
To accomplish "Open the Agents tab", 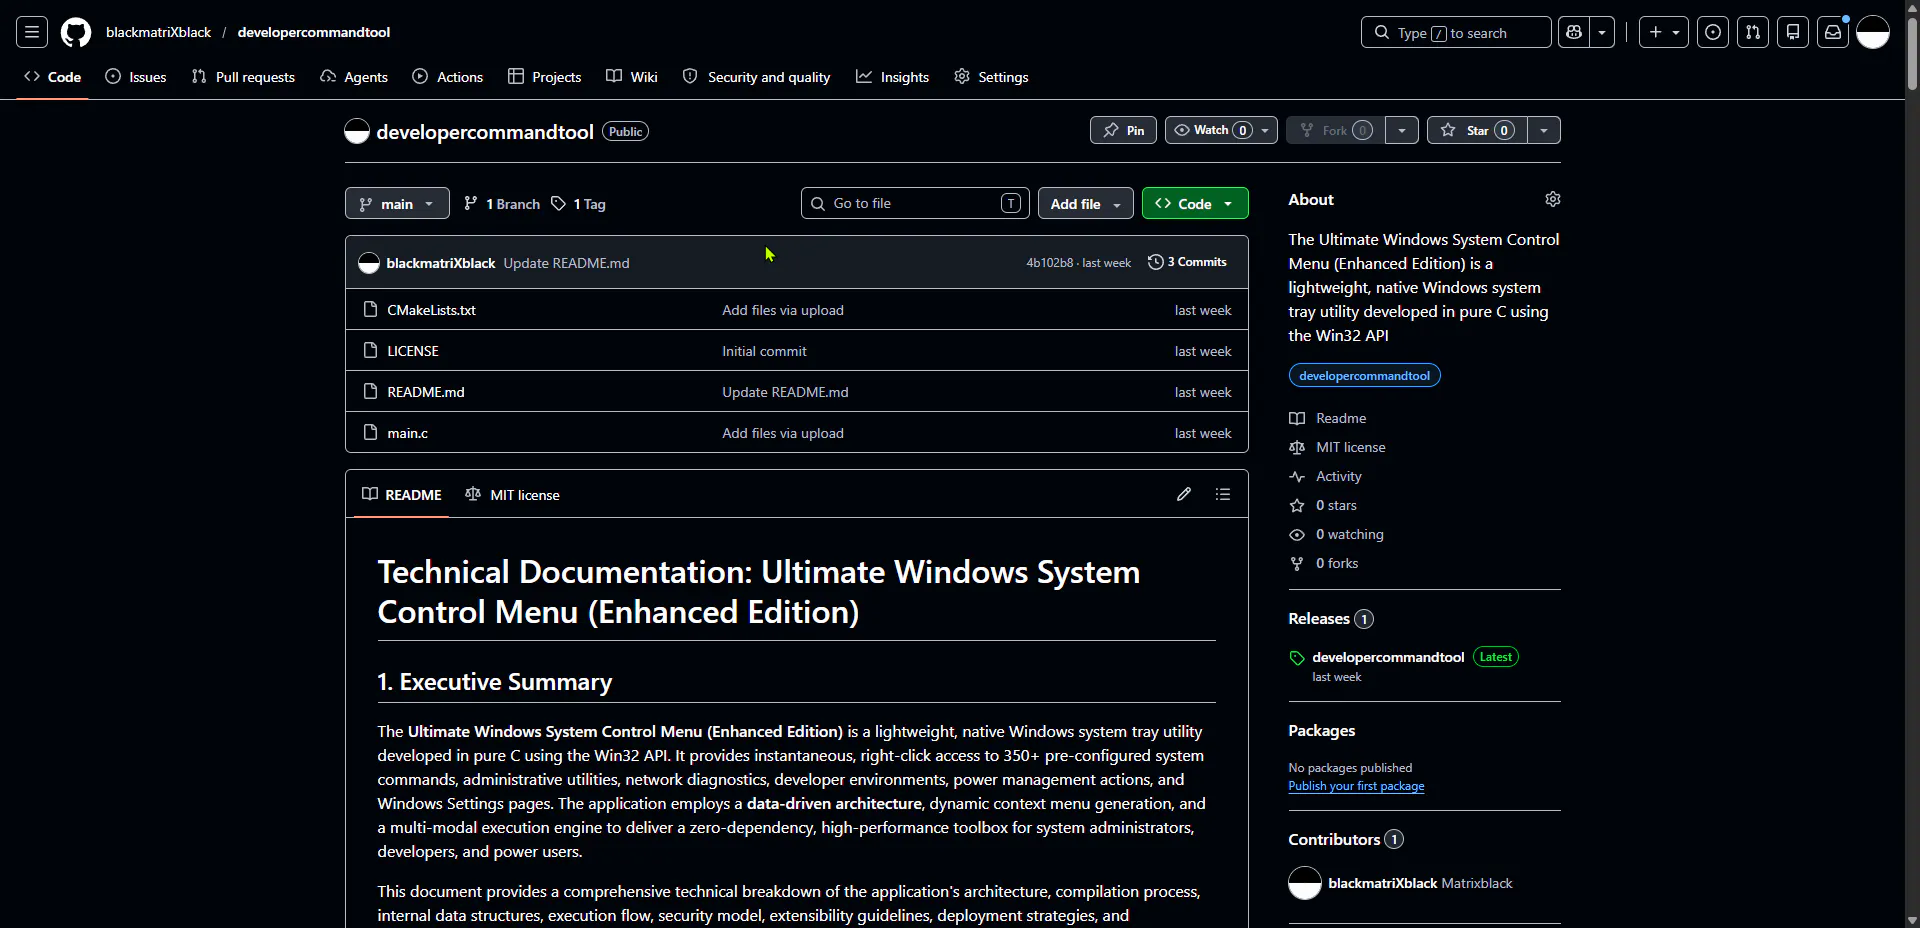I will [x=354, y=77].
